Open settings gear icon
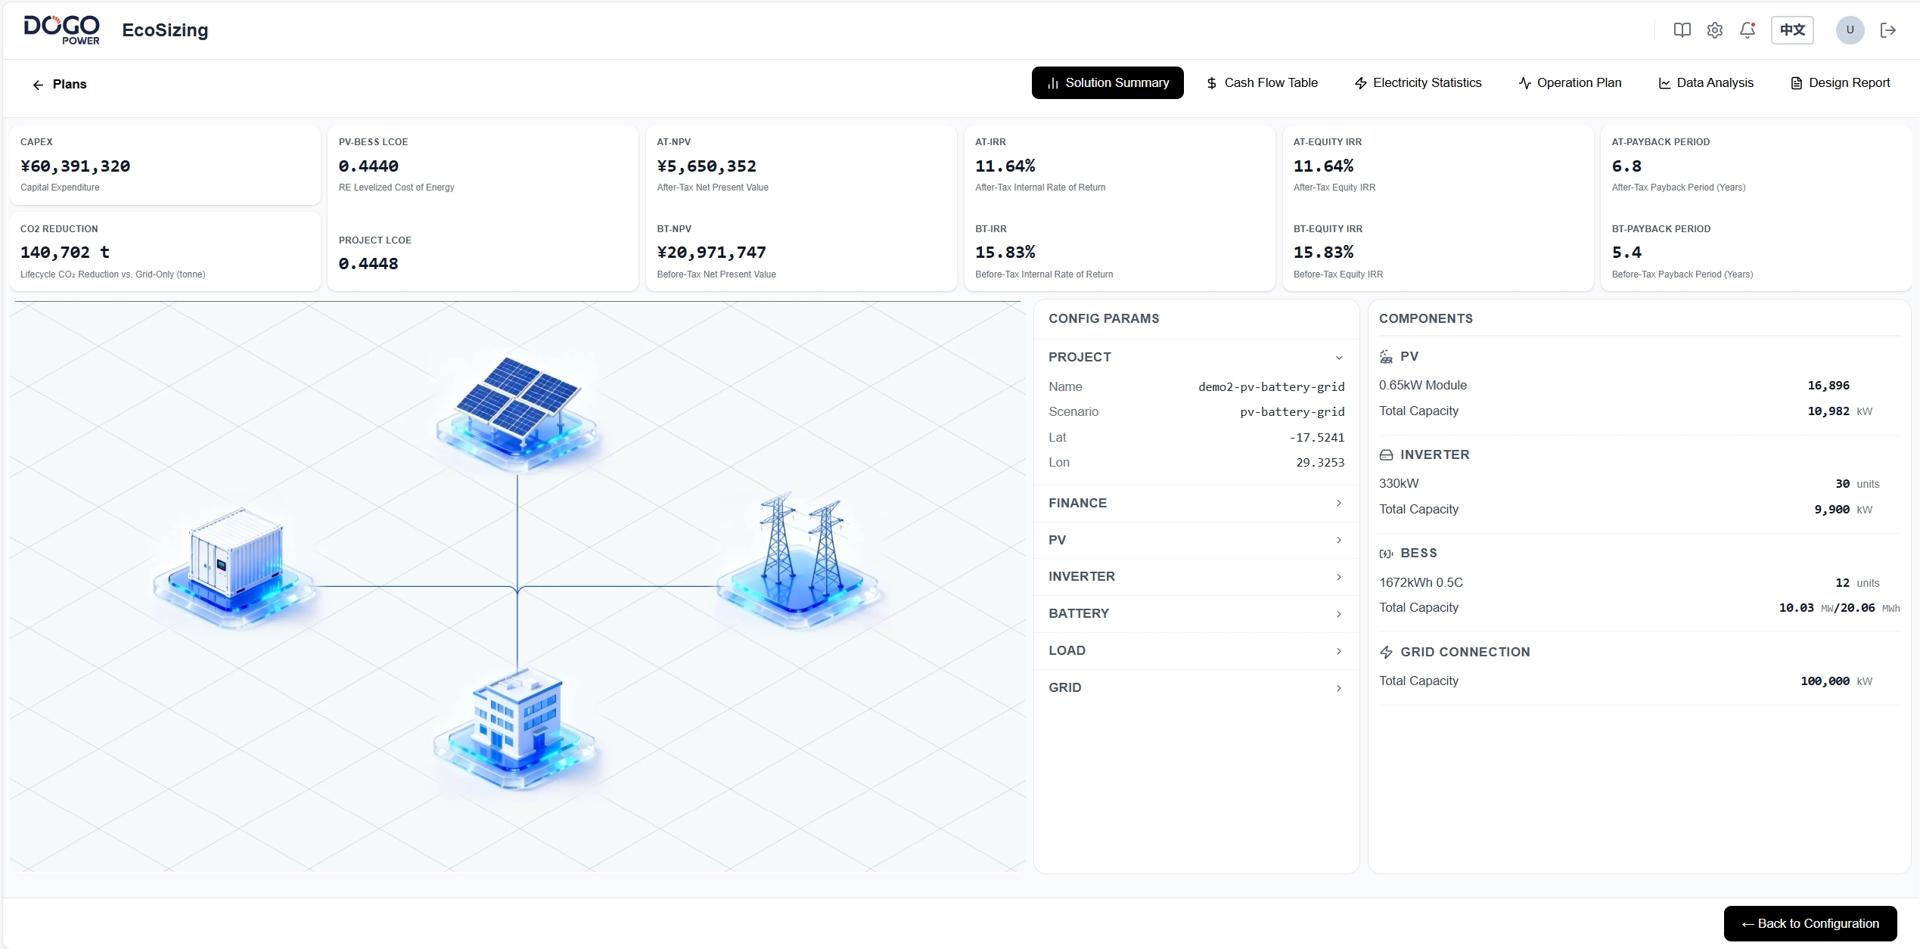 (1715, 30)
